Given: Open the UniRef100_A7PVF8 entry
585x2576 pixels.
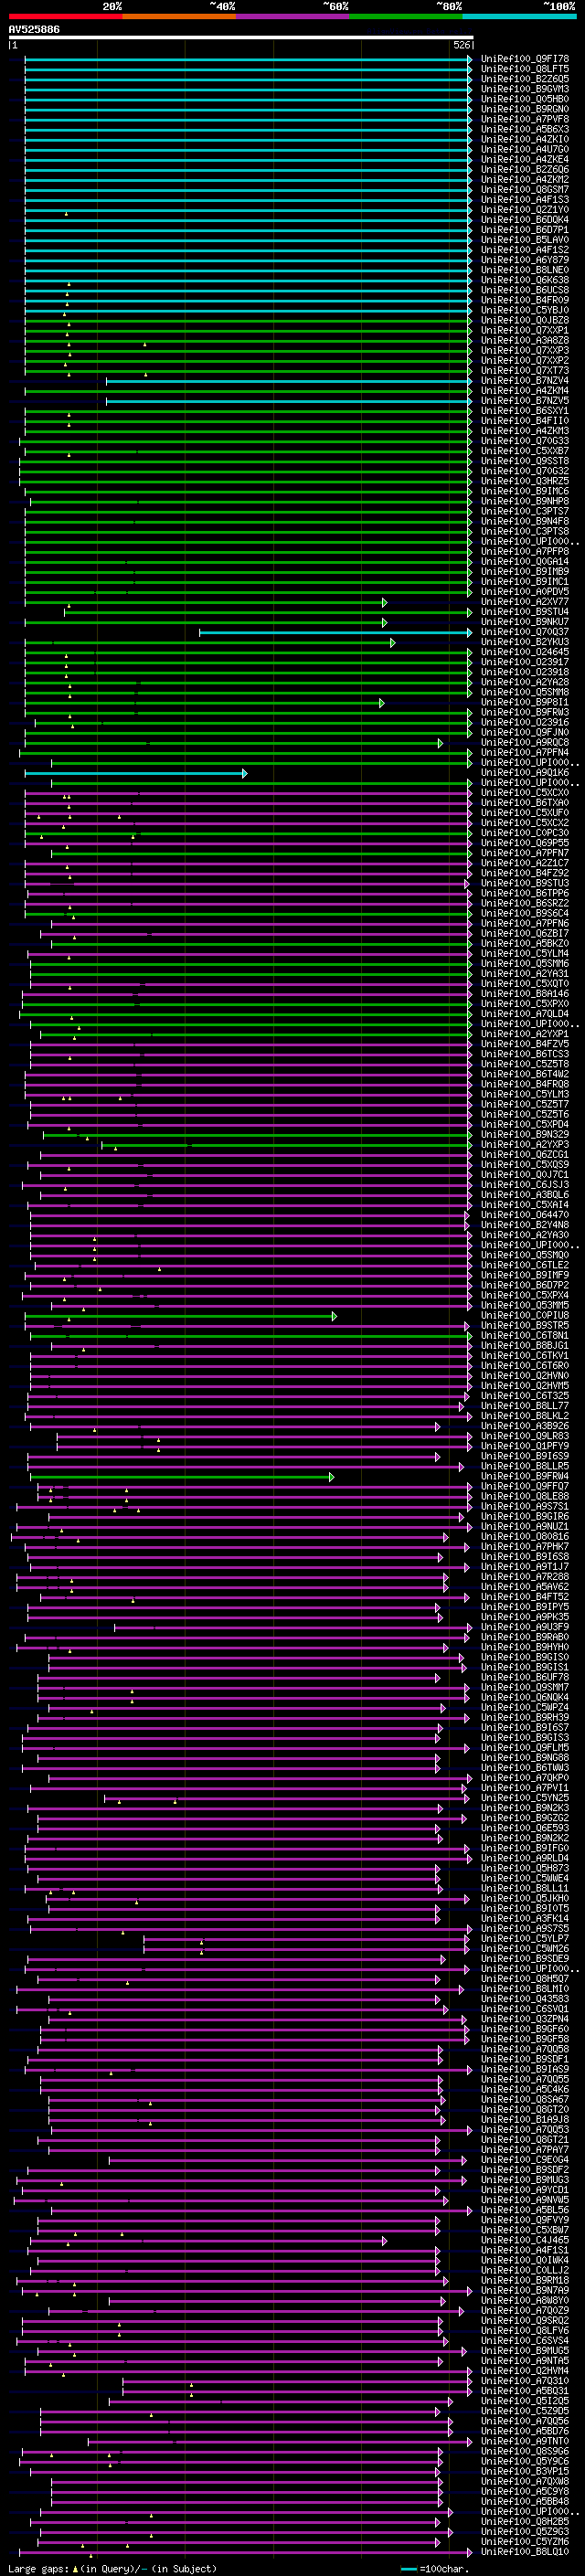Looking at the screenshot, I should [525, 119].
